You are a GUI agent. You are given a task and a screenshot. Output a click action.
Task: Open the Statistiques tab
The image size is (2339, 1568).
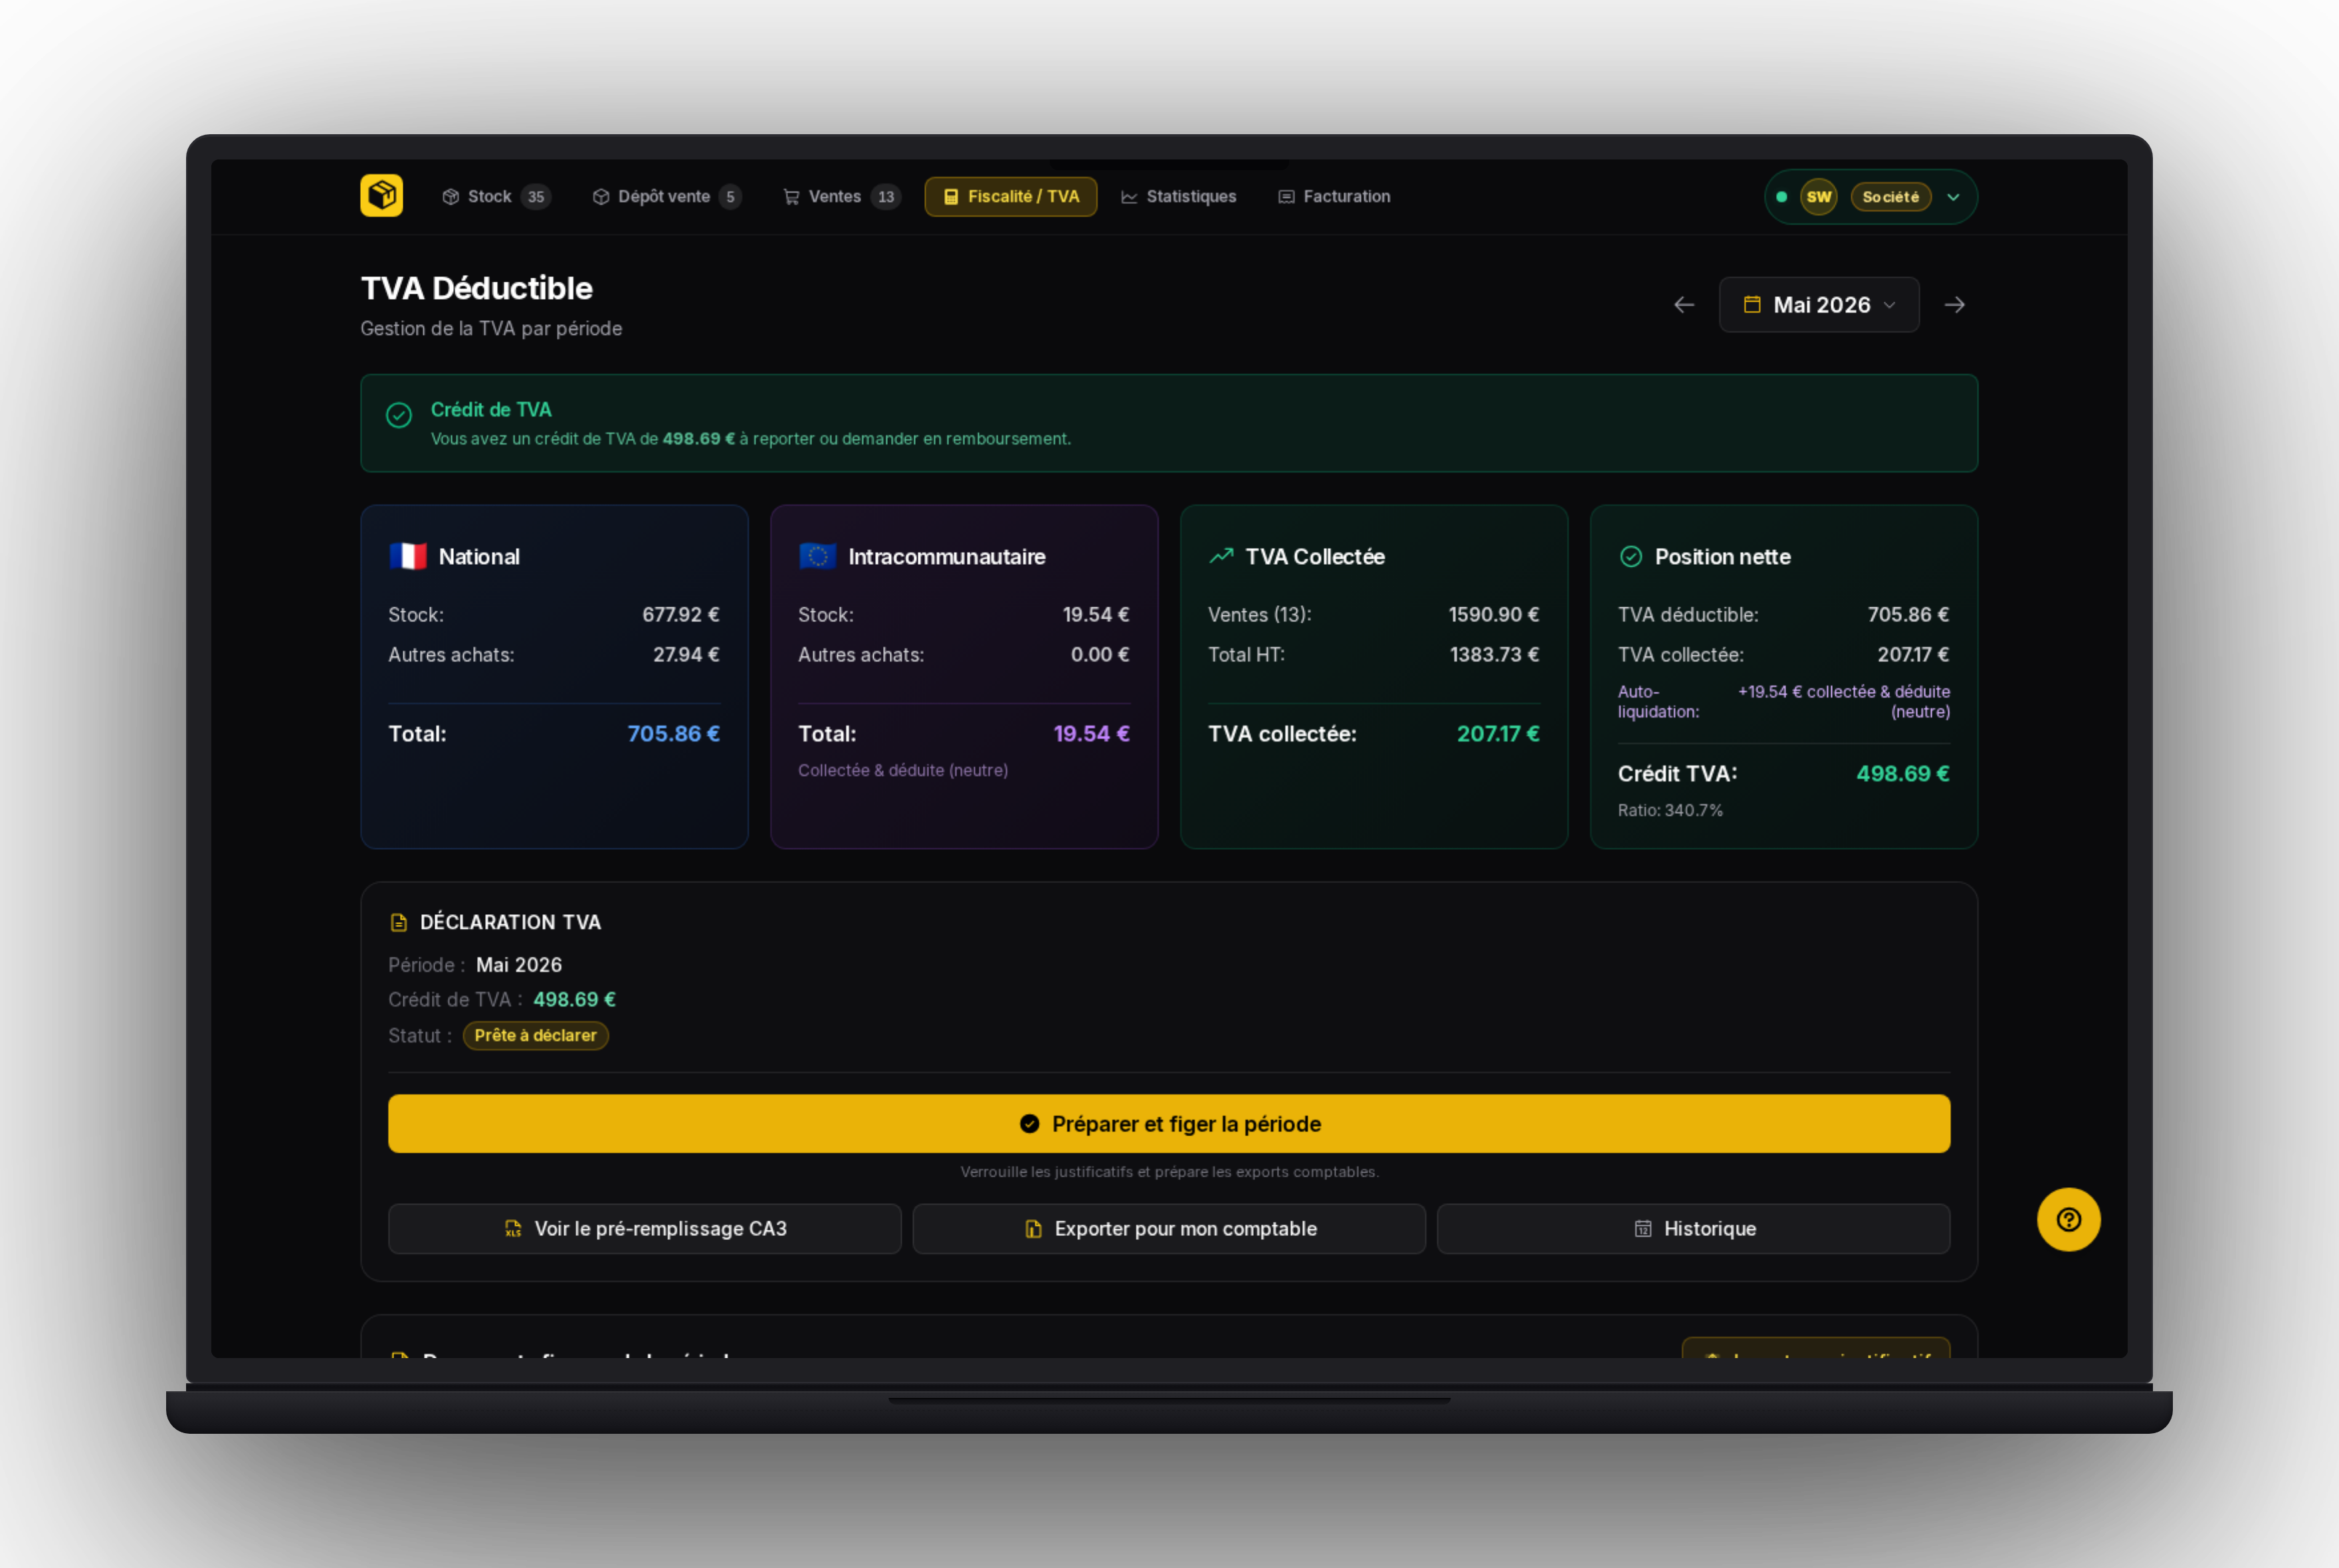(1178, 197)
